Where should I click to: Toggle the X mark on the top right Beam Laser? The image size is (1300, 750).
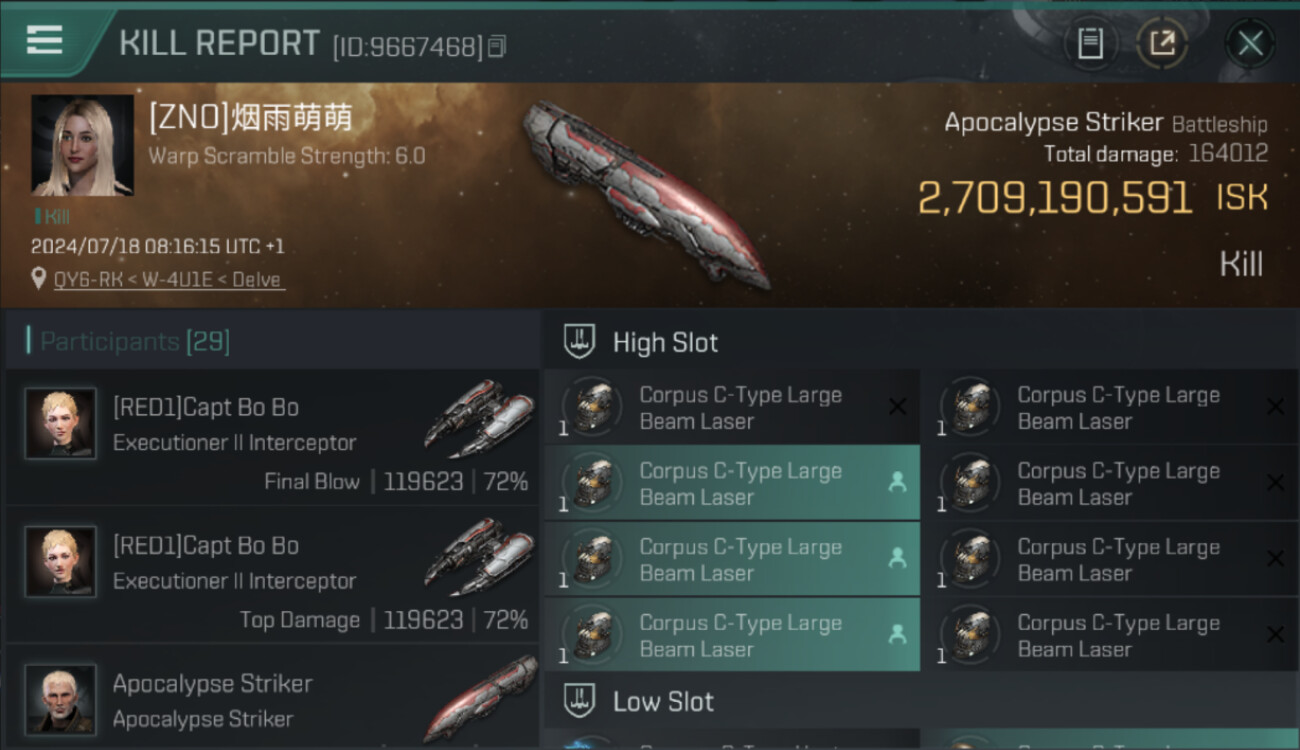(1275, 407)
